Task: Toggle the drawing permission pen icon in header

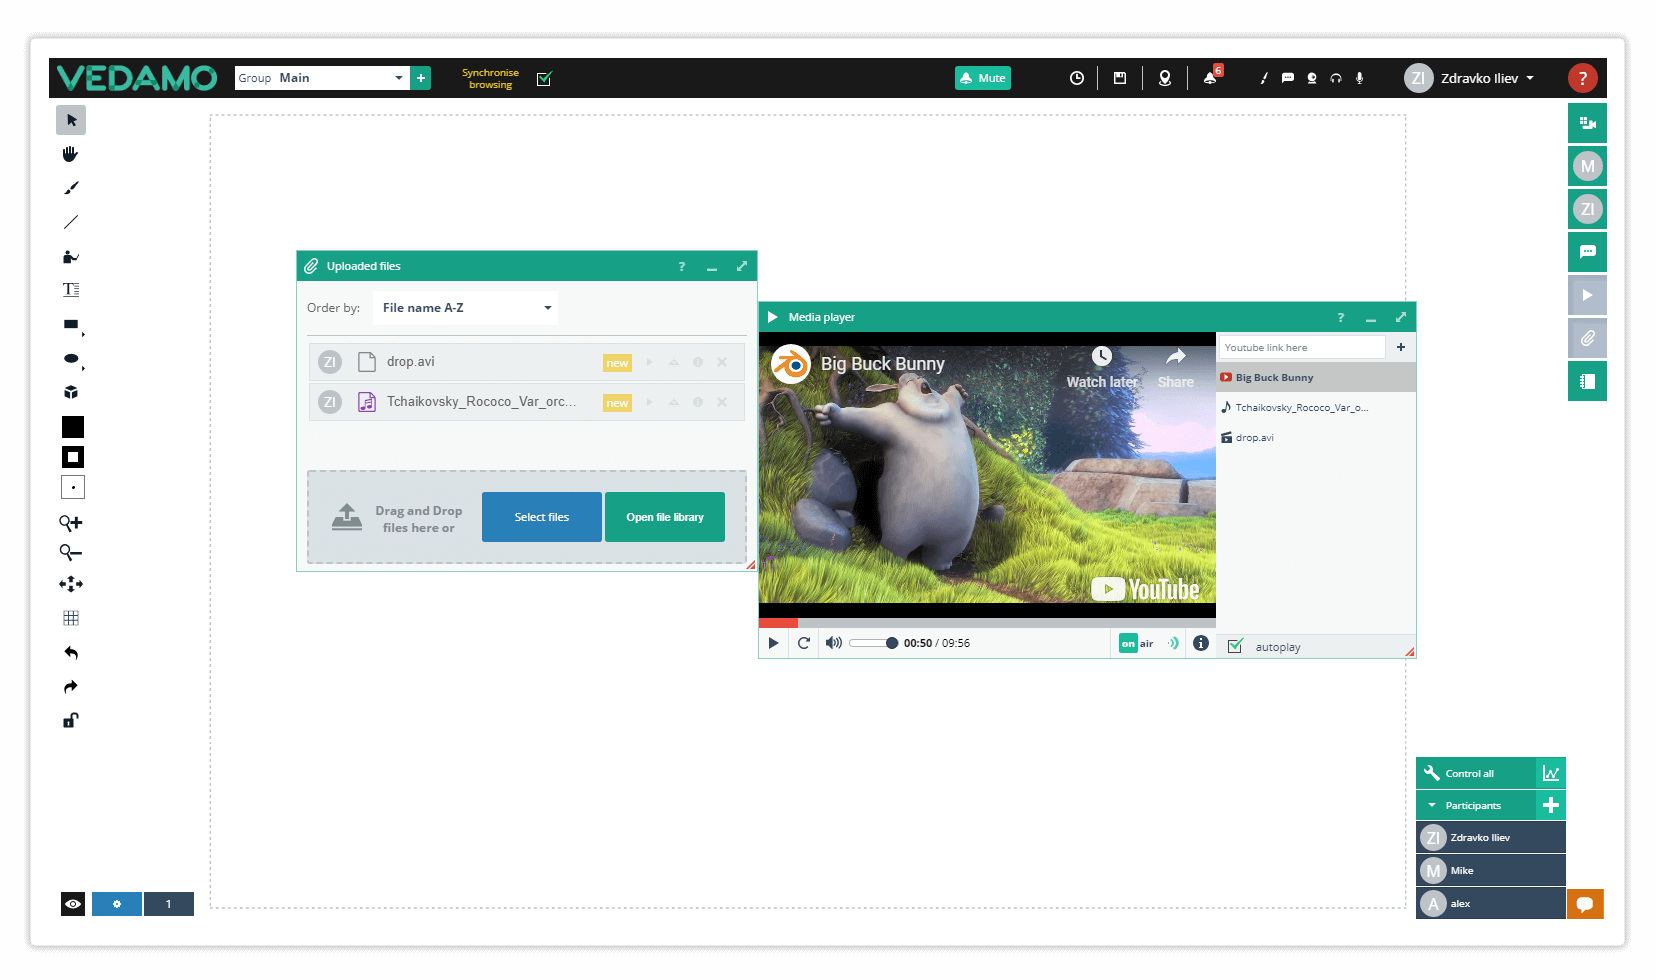Action: click(1264, 78)
